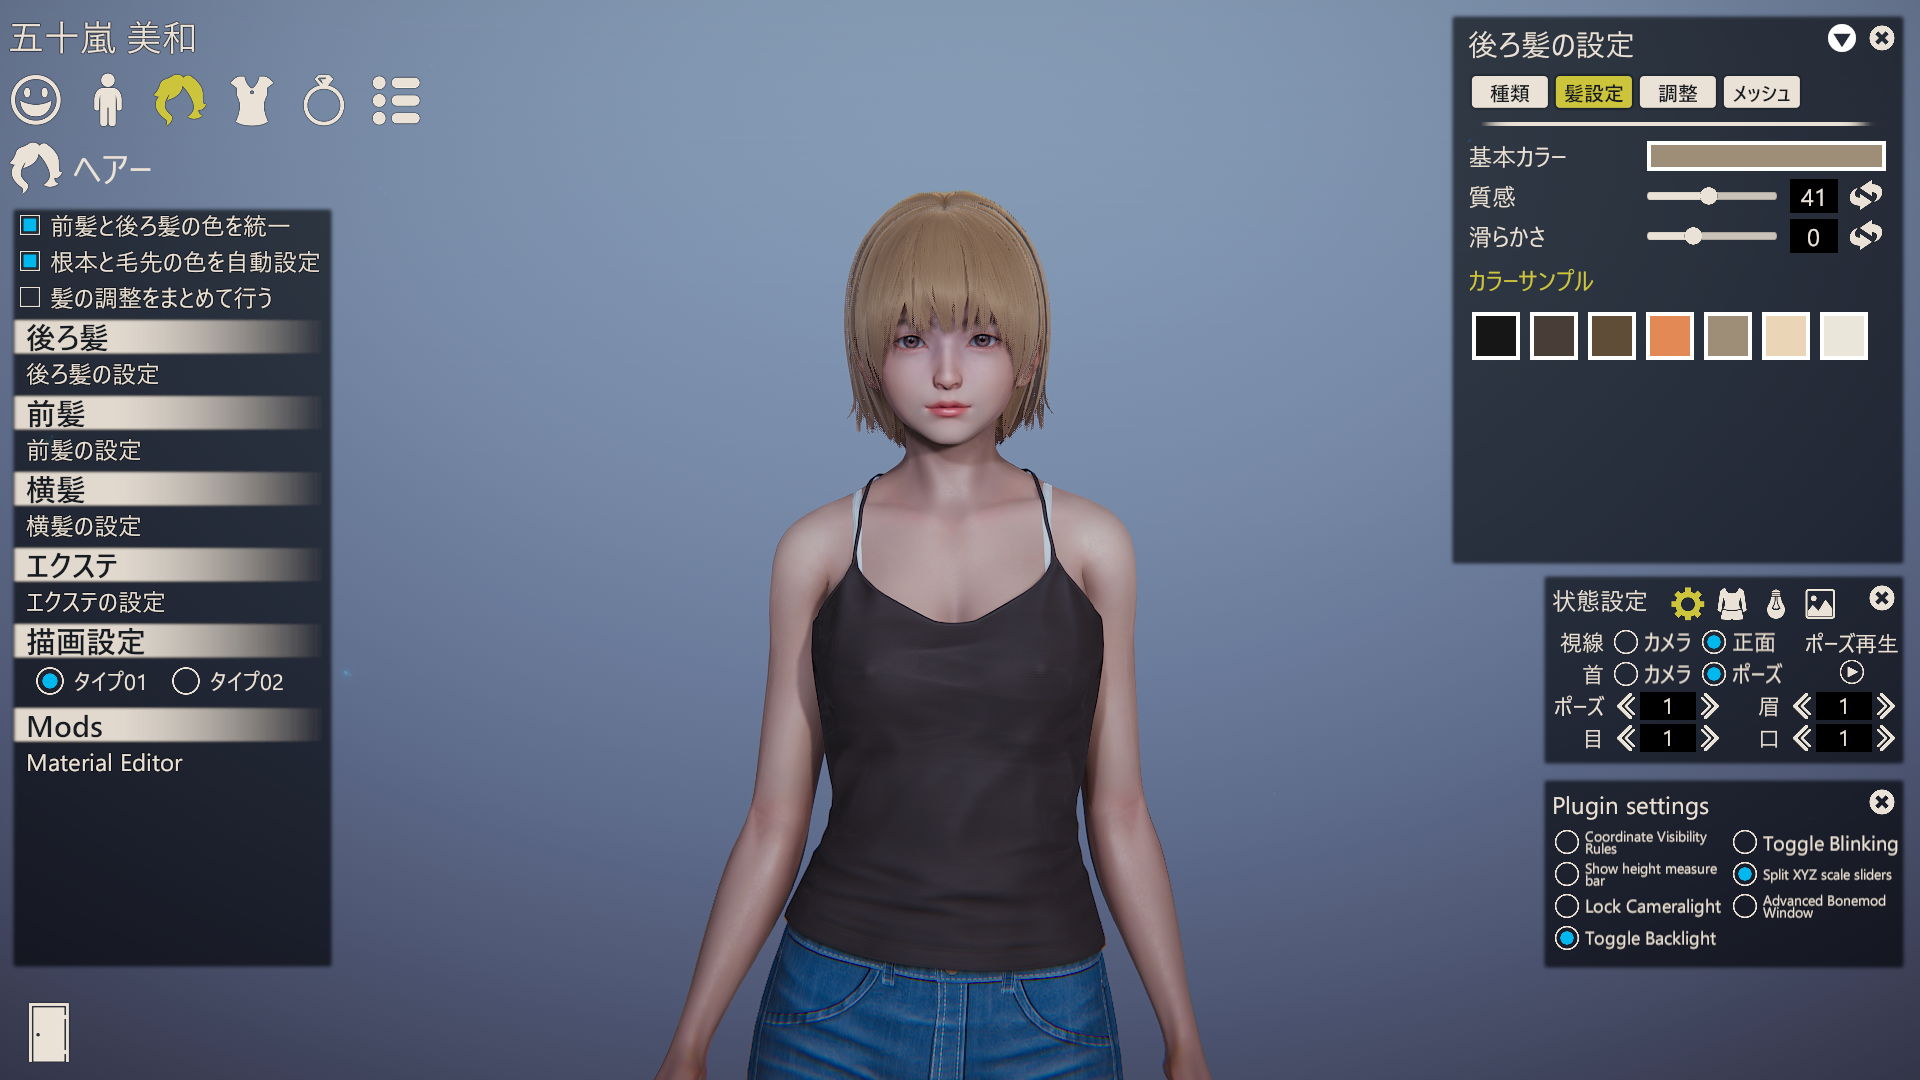Open the accessories ring icon
The height and width of the screenshot is (1080, 1920).
(x=323, y=100)
